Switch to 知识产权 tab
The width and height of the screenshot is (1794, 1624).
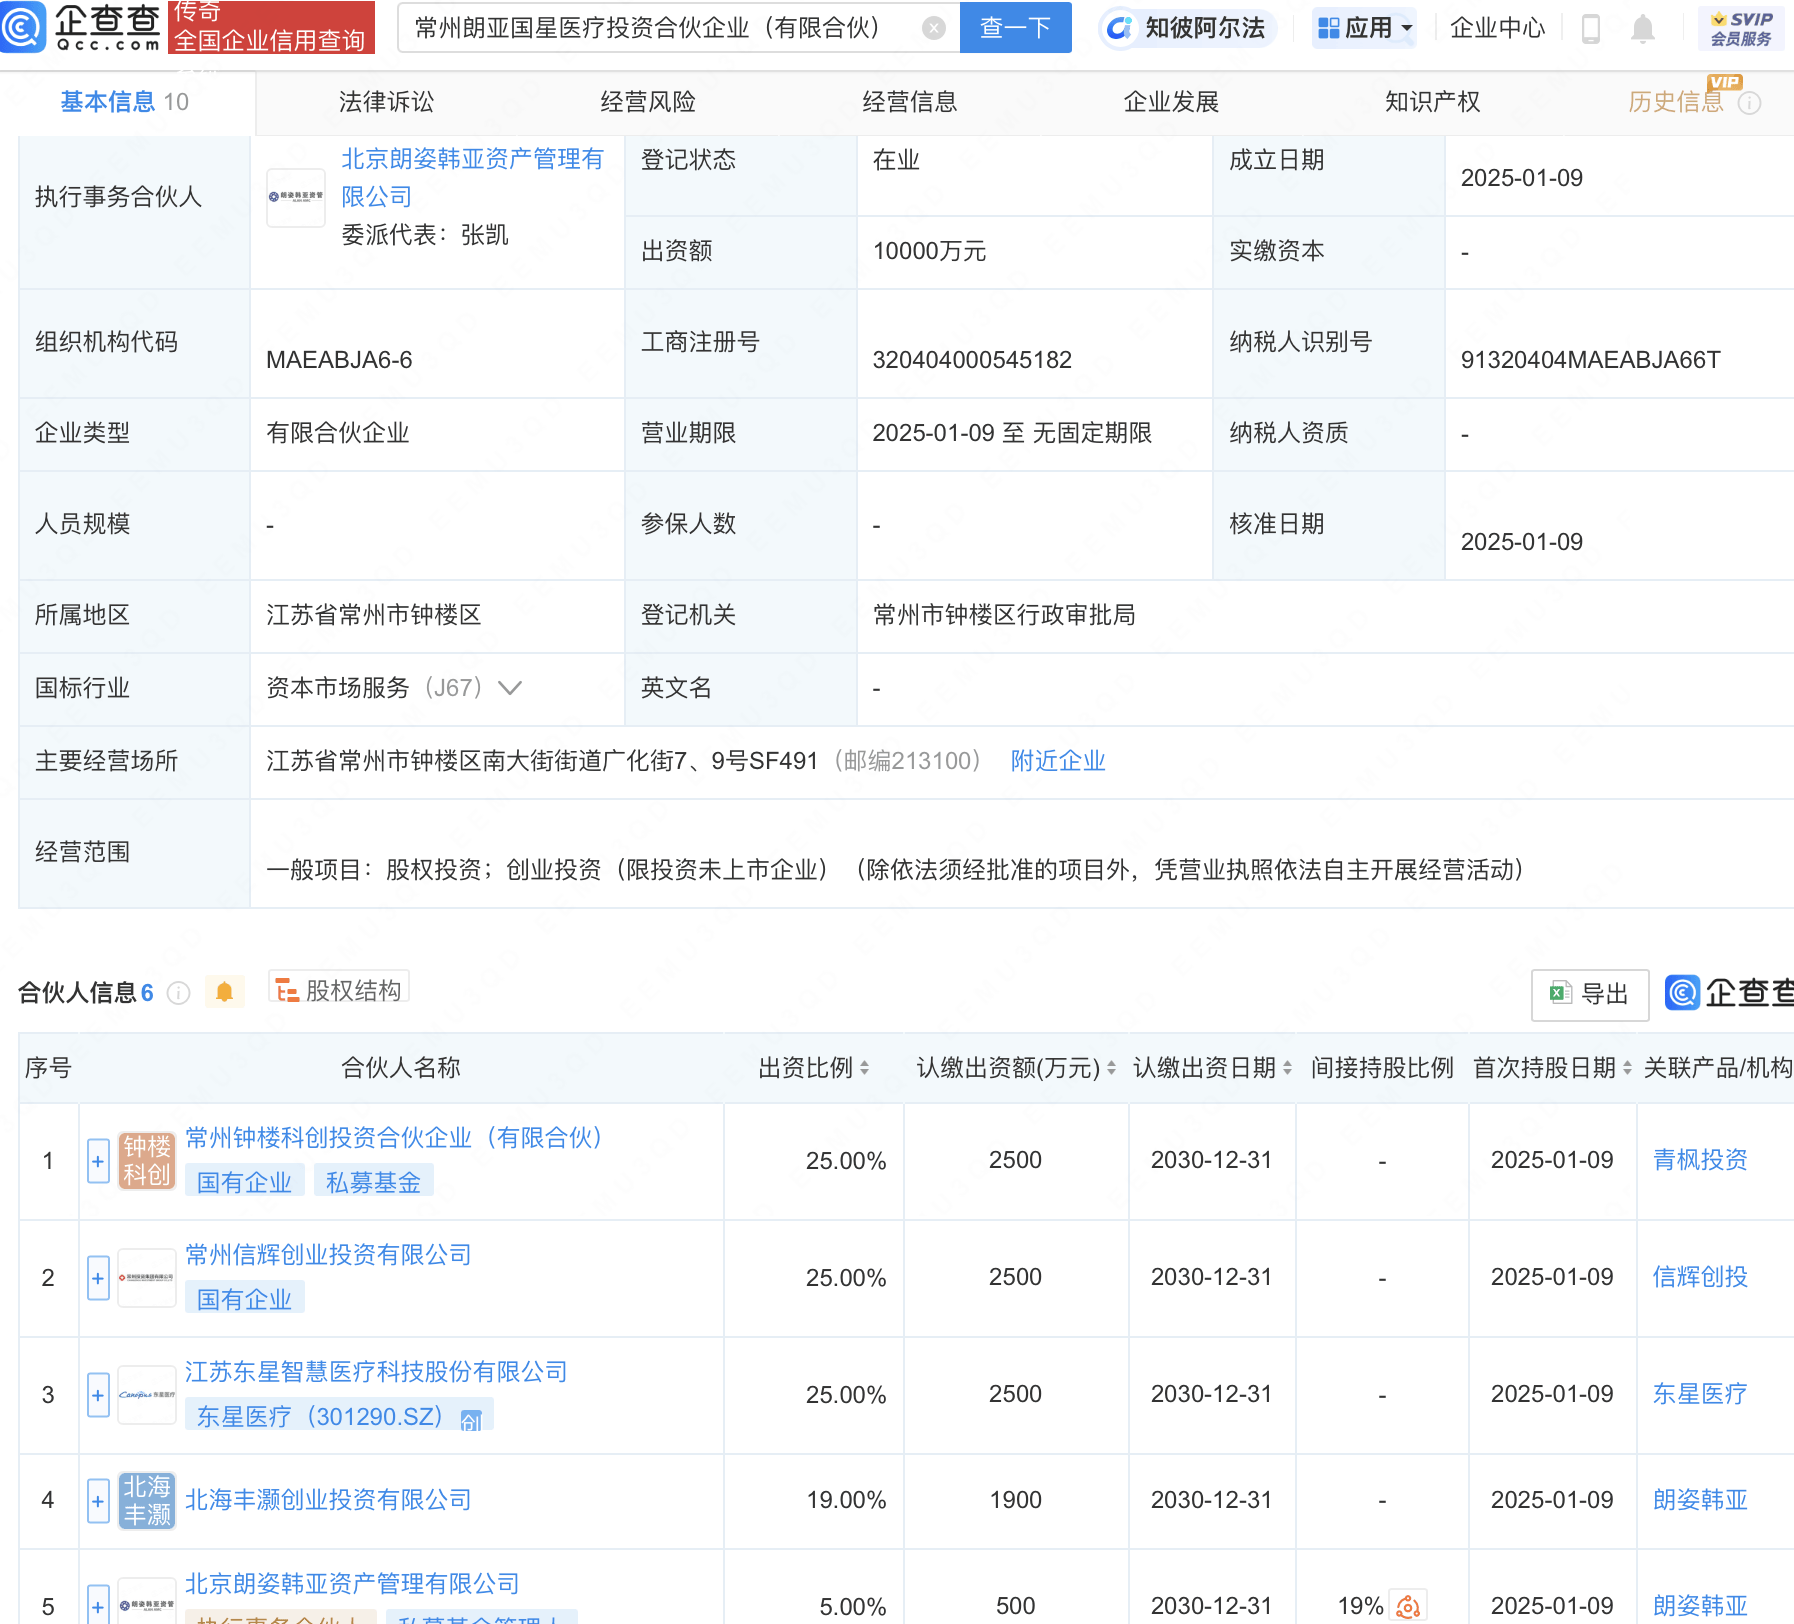1432,102
